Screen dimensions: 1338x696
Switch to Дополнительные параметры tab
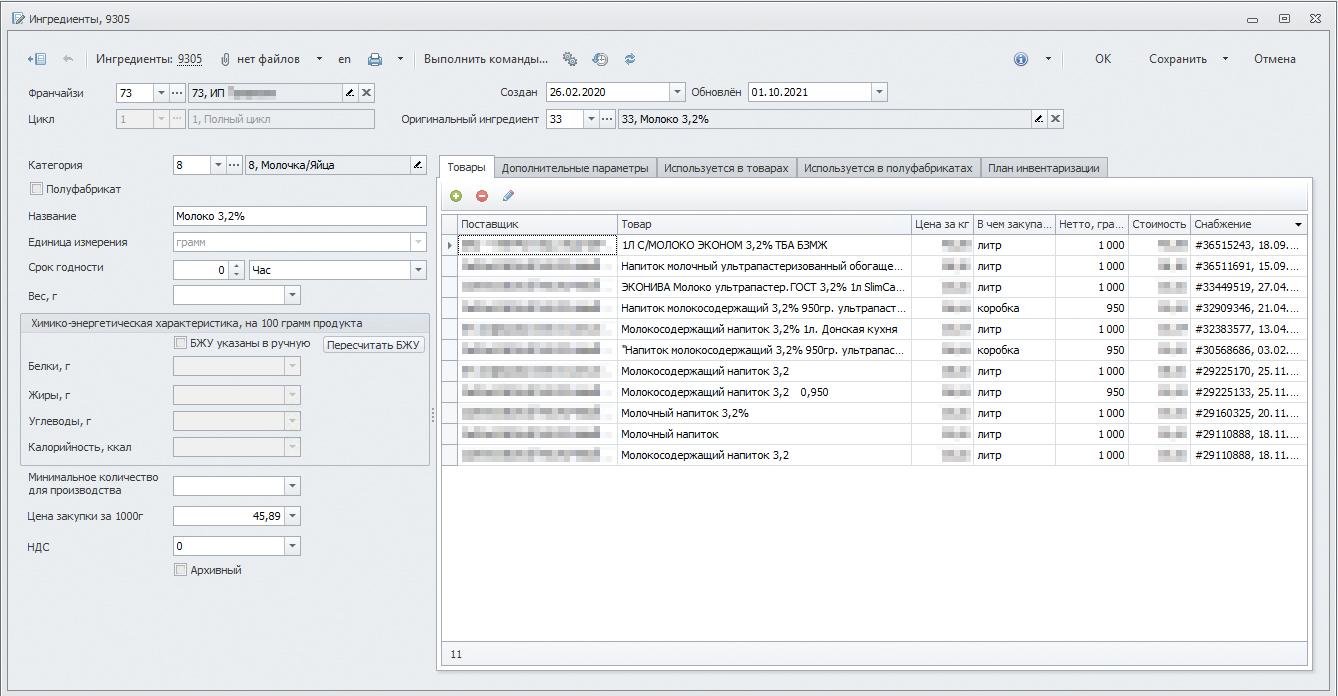(x=575, y=168)
